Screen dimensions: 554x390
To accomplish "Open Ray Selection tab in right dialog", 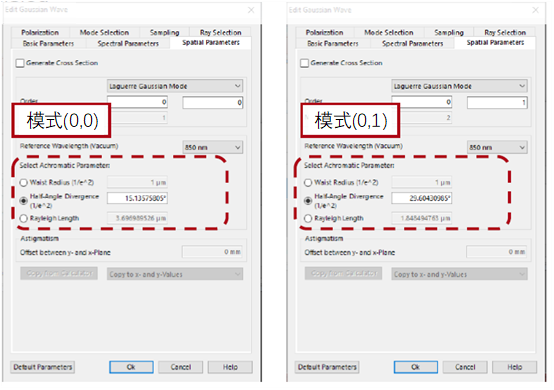I will click(x=505, y=32).
